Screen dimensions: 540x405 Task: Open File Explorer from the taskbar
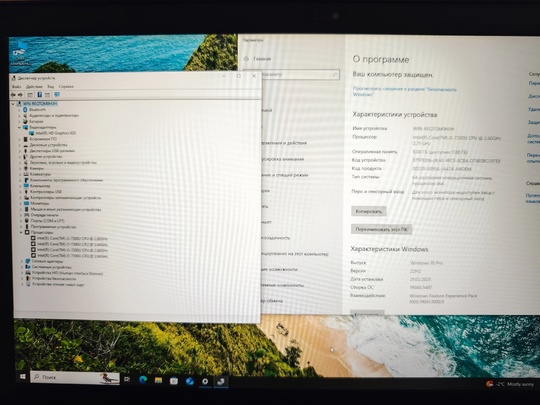point(158,380)
